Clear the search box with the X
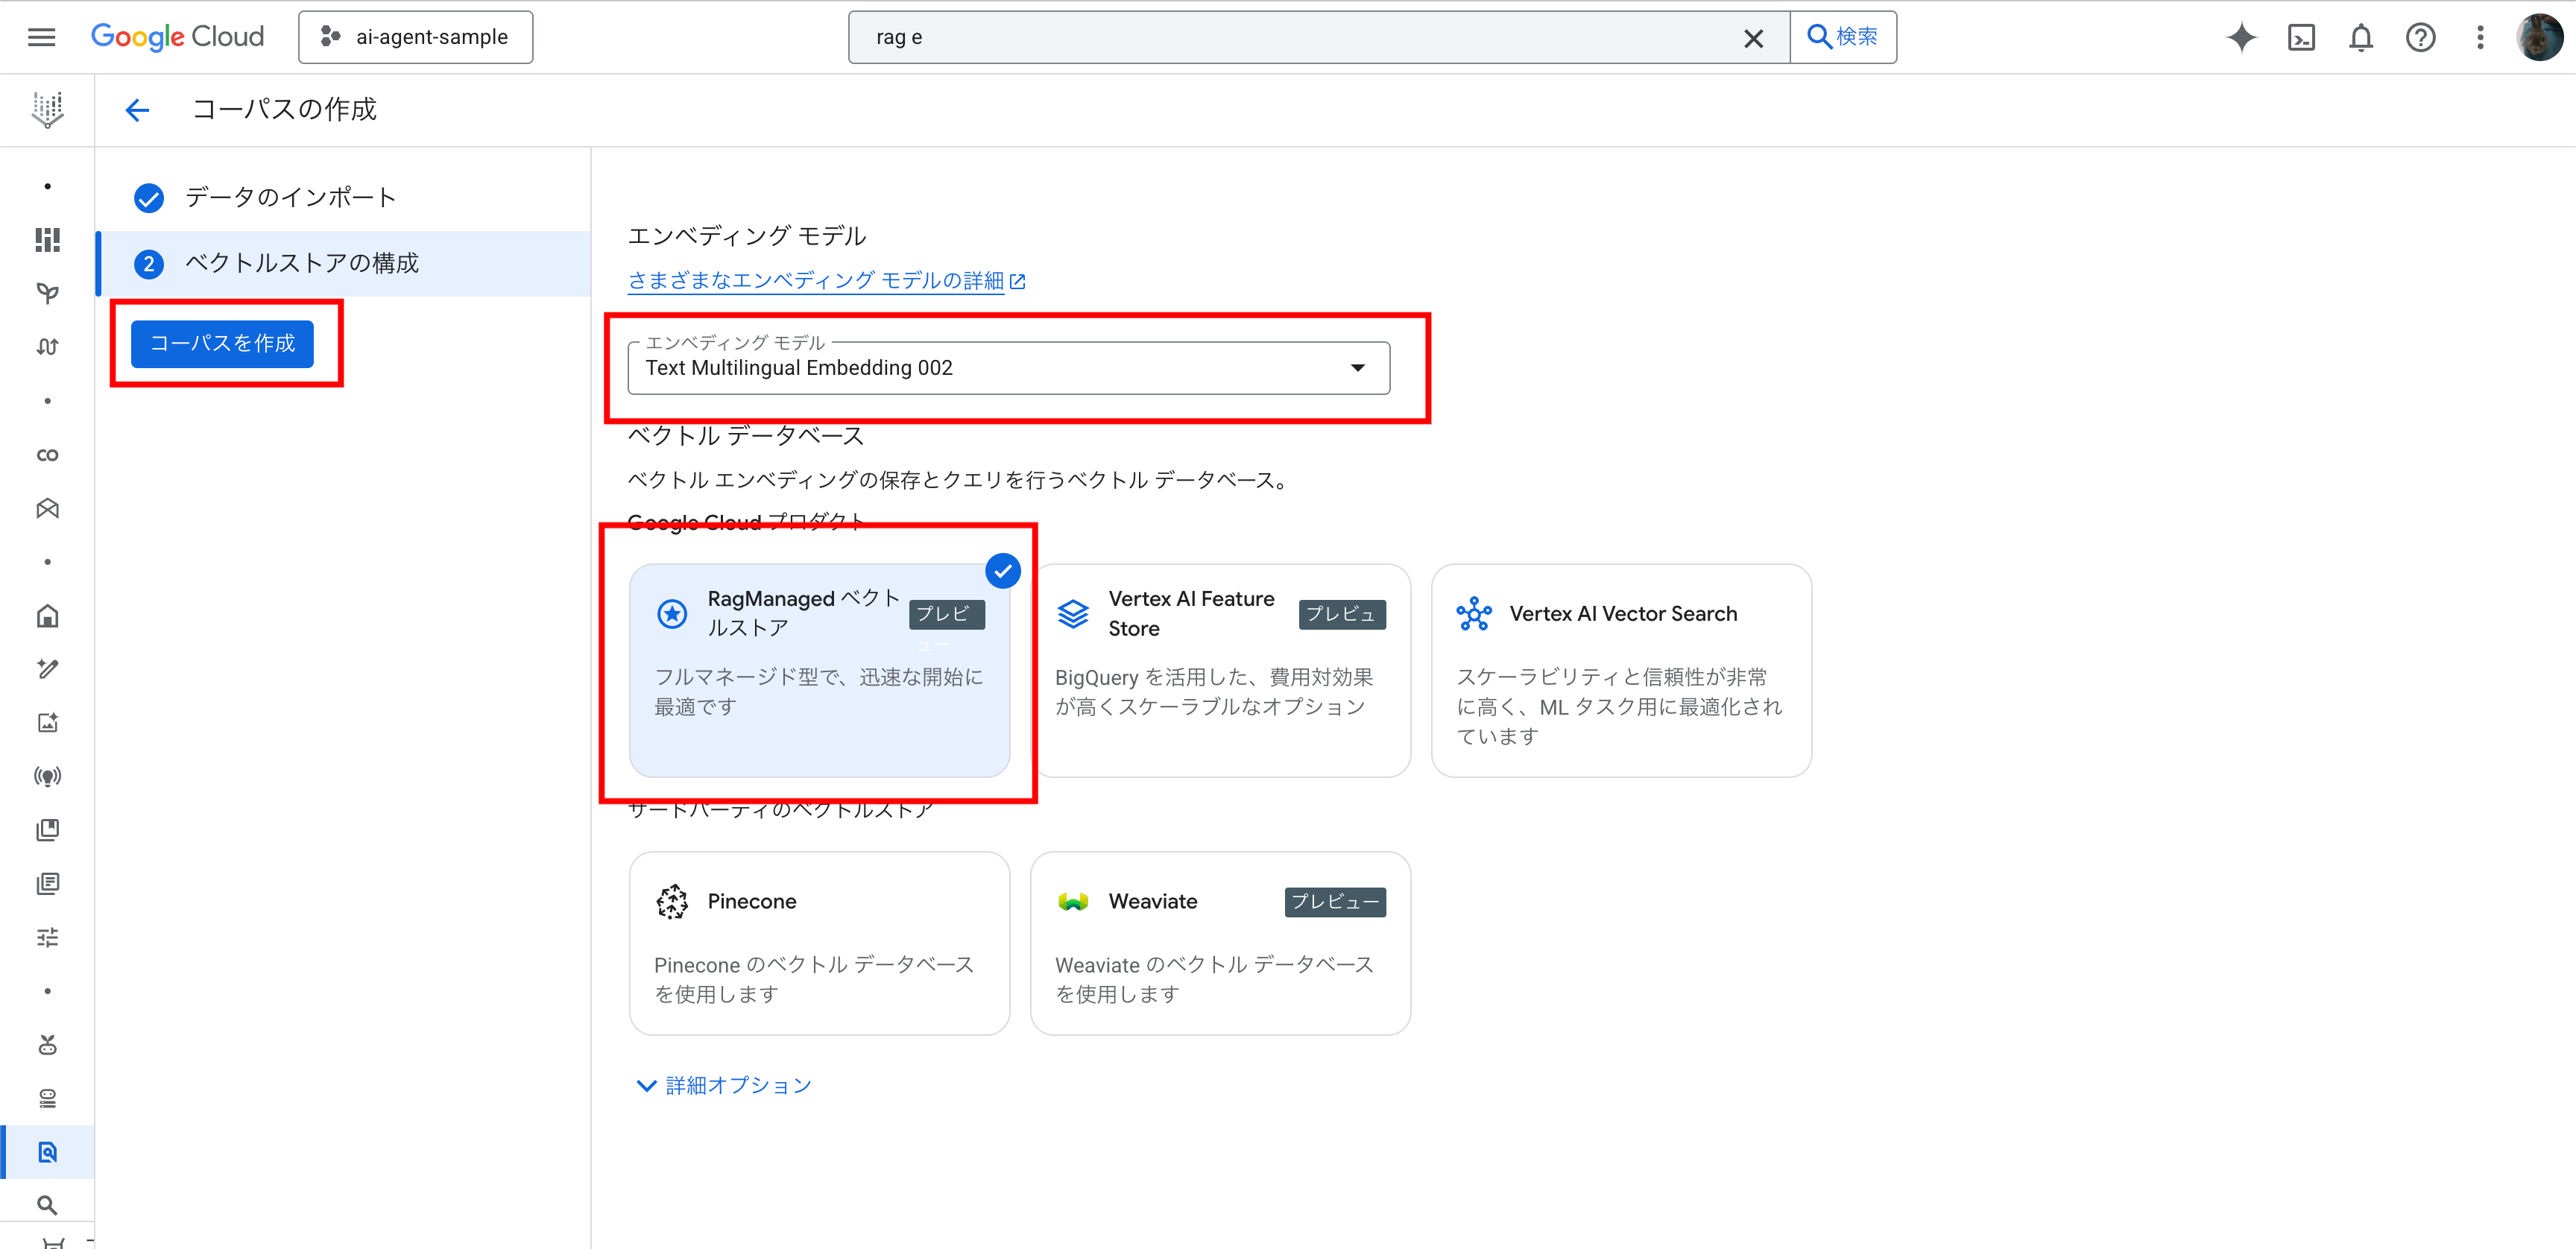The height and width of the screenshot is (1249, 2576). point(1753,38)
